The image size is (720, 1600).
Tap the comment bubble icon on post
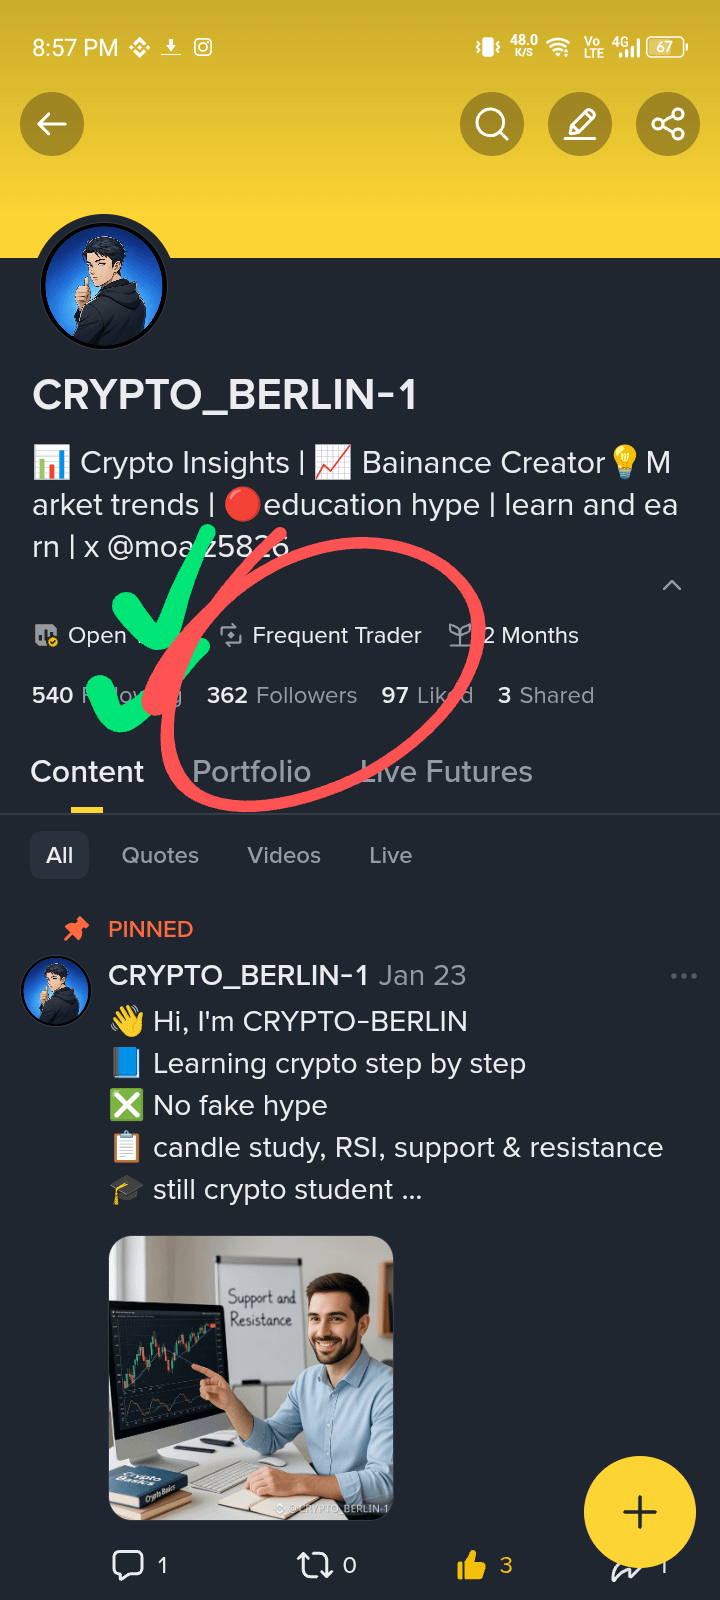click(128, 1565)
